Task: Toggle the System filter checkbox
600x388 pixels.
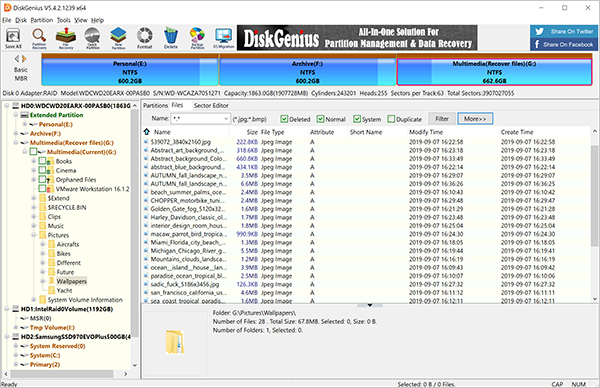Action: pos(357,119)
